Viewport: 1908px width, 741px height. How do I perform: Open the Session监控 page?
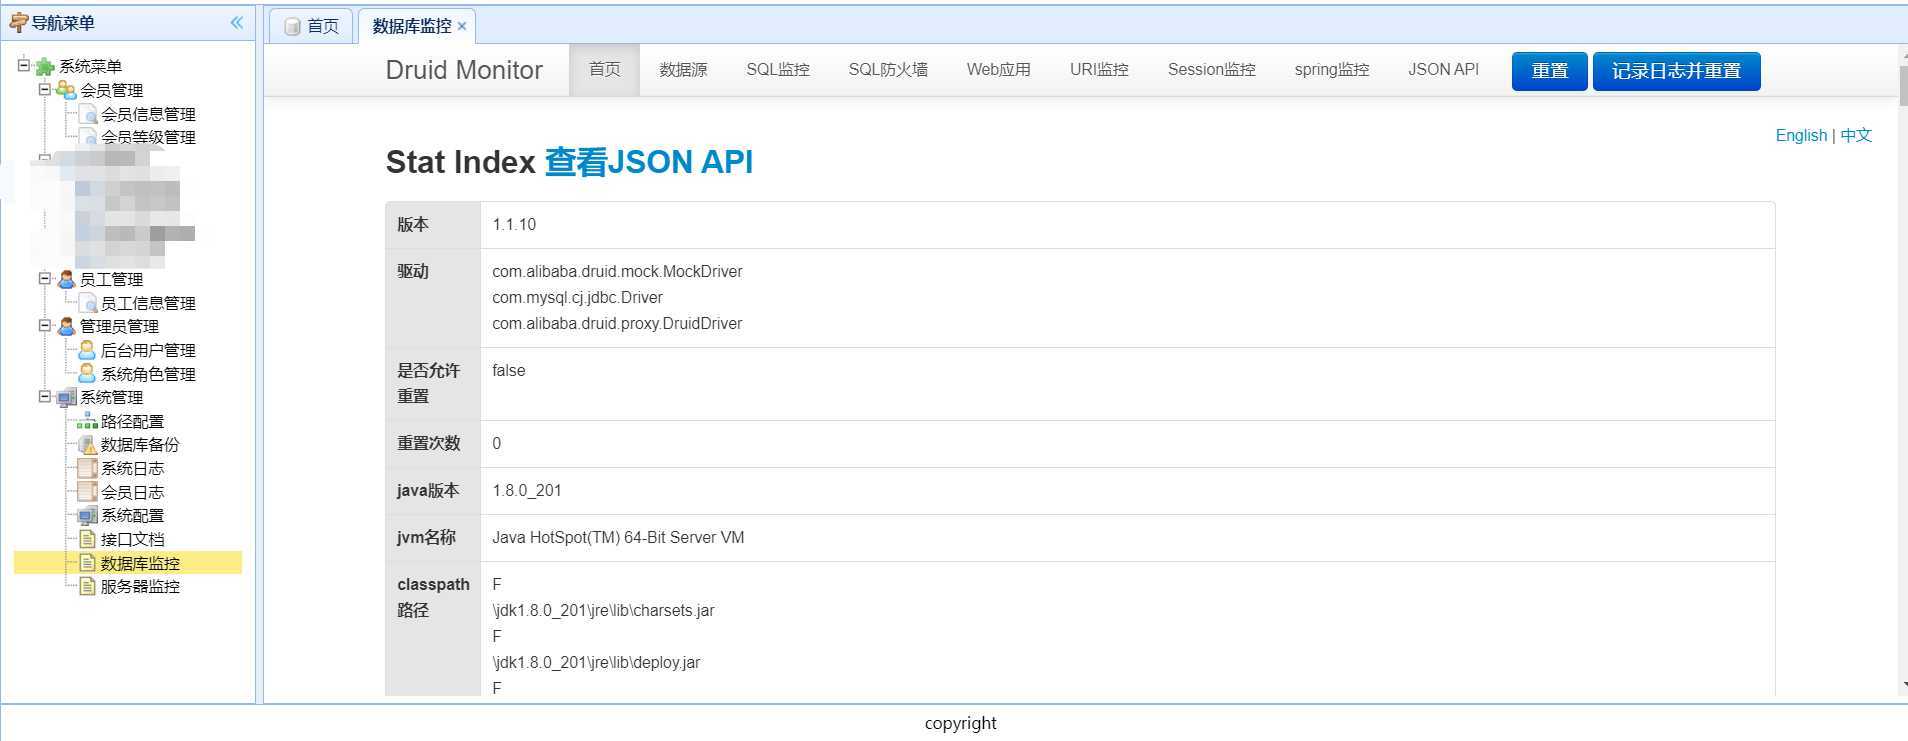tap(1211, 70)
